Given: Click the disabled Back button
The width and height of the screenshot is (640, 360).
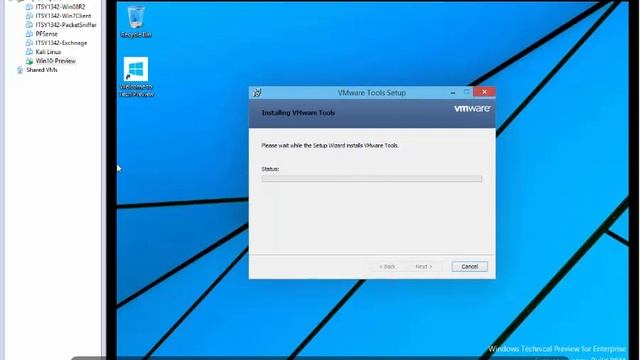Looking at the screenshot, I should click(x=387, y=267).
